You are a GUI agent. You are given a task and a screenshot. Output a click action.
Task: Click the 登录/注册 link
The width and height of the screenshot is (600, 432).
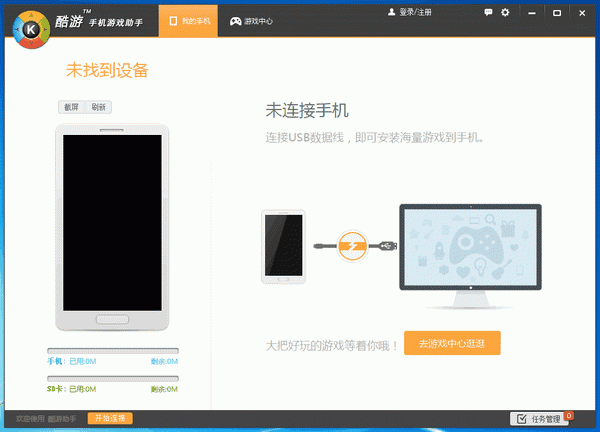(415, 12)
